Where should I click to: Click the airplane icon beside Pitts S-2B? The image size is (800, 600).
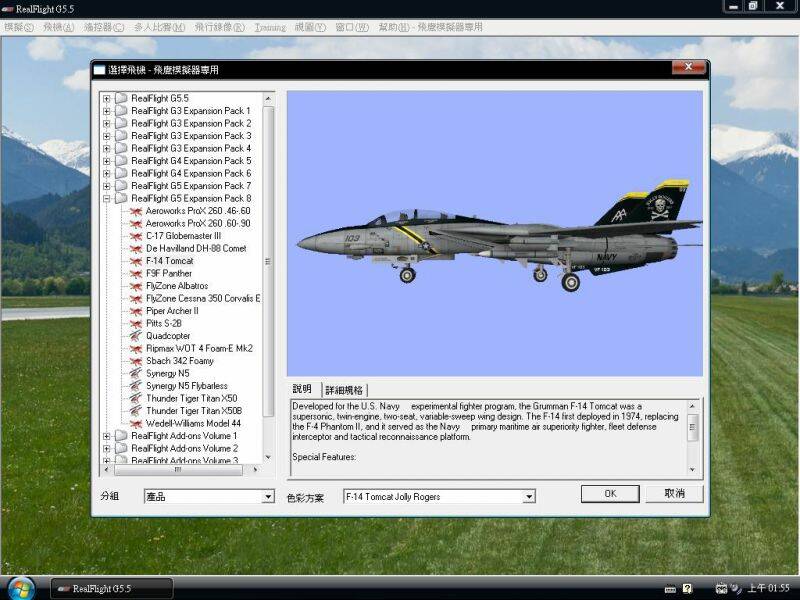(136, 324)
